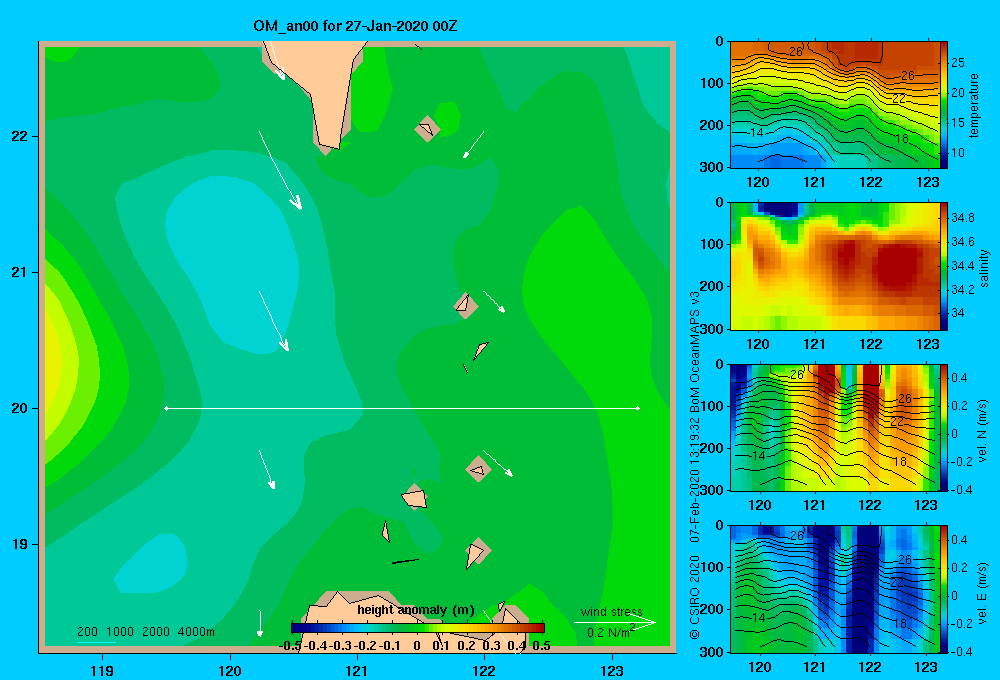Click the "18" contour label in vel. N panel
1000x680 pixels.
click(900, 461)
